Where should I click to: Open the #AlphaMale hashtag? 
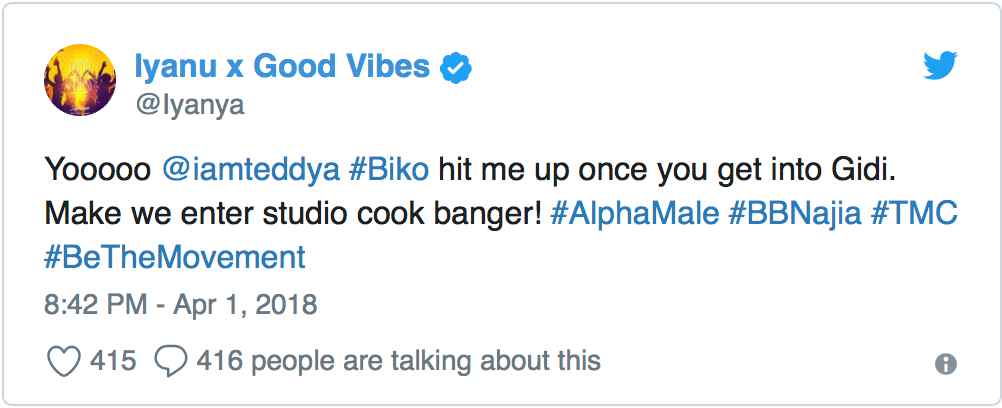coord(632,213)
